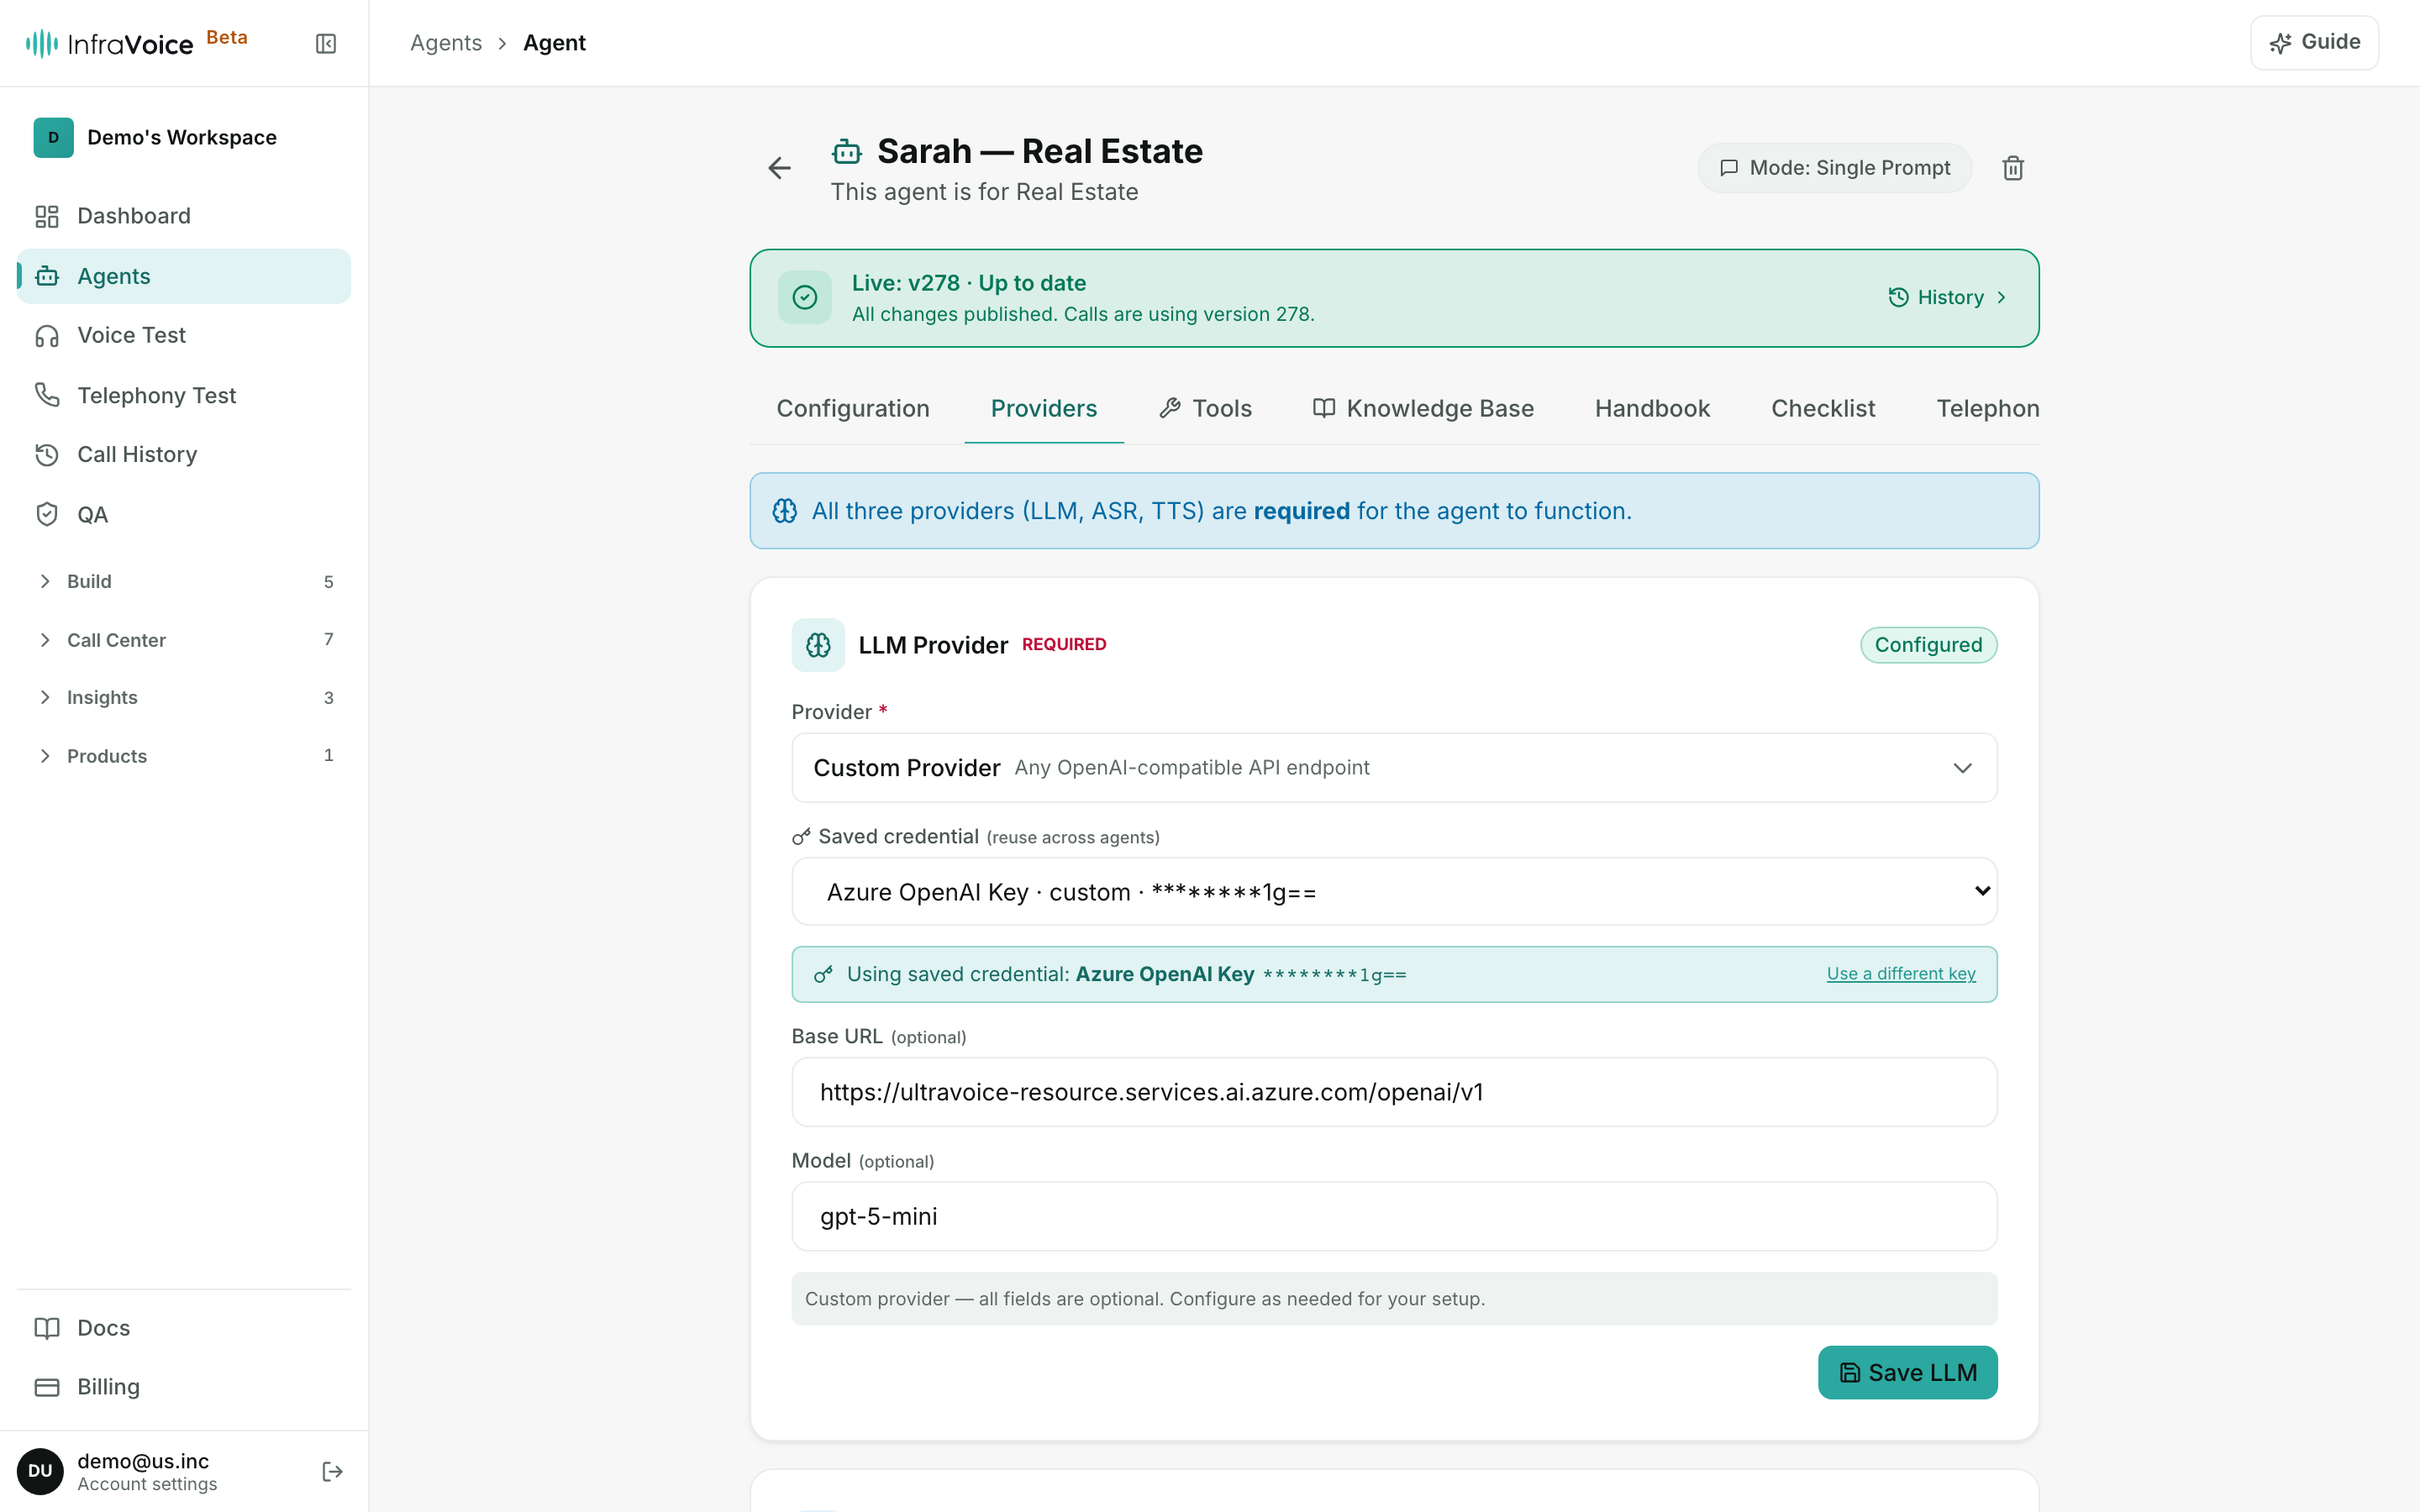Click the logout icon next to demo@us.inc

click(333, 1471)
